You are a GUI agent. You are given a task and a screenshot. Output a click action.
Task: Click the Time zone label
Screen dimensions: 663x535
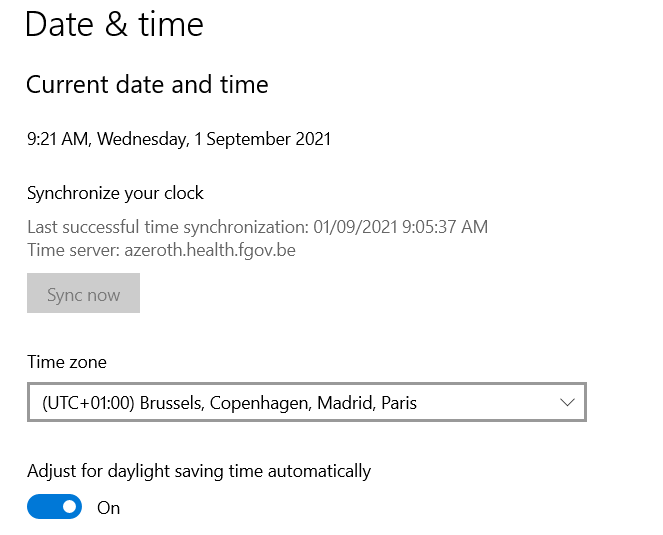tap(66, 362)
